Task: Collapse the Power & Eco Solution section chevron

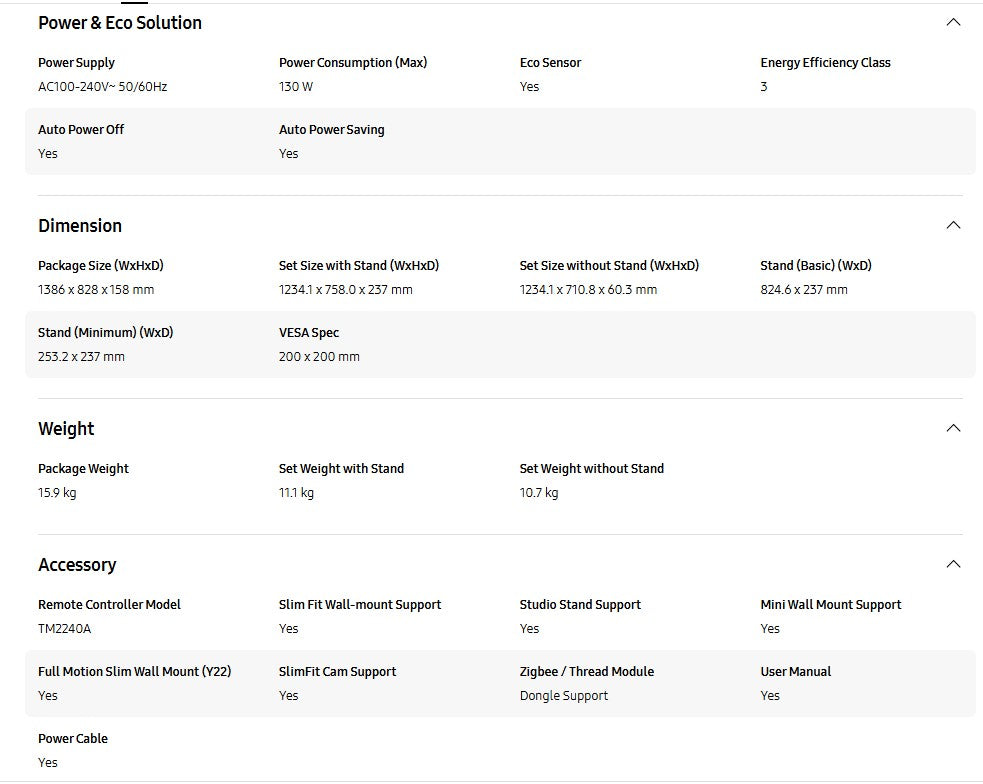Action: coord(953,22)
